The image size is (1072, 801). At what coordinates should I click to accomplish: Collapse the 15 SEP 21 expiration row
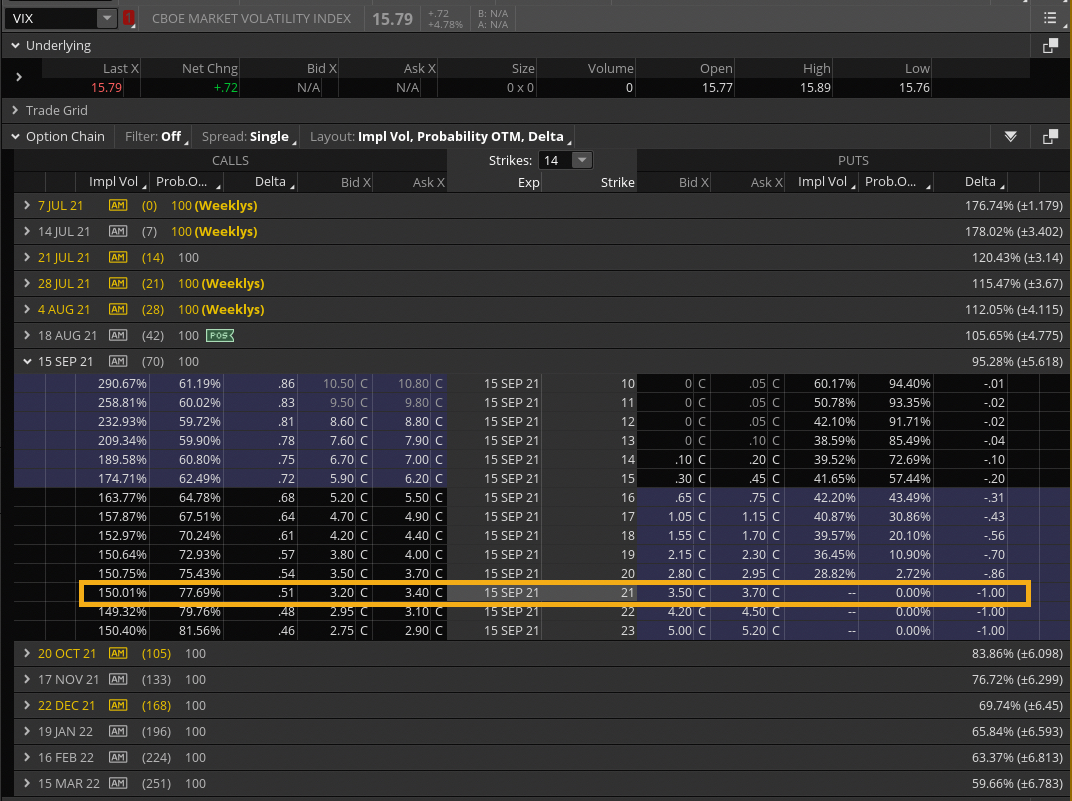coord(26,362)
